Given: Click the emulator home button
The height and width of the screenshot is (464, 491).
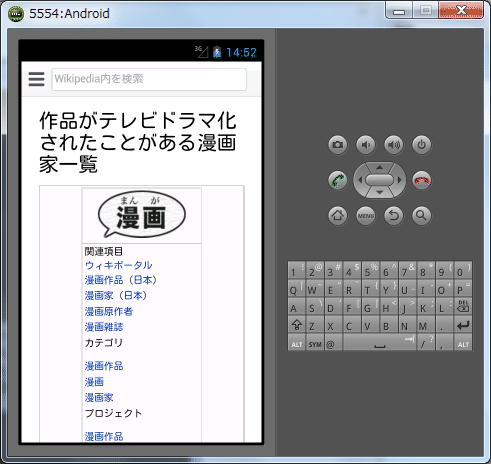Looking at the screenshot, I should 337,216.
